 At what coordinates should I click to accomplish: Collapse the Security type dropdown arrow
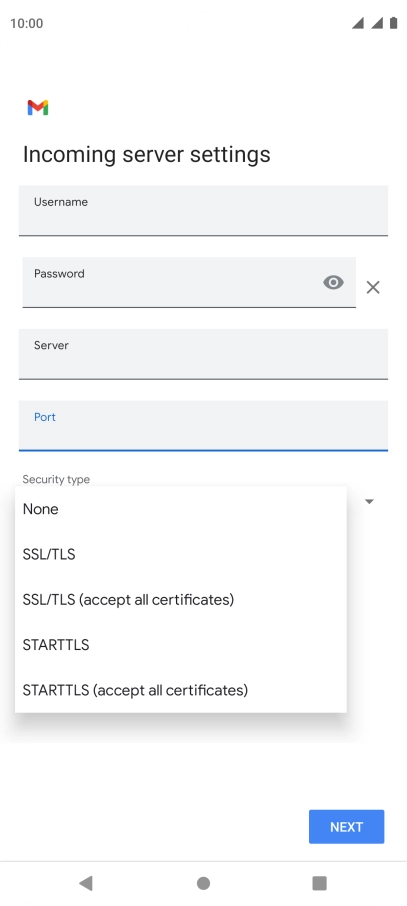(369, 502)
